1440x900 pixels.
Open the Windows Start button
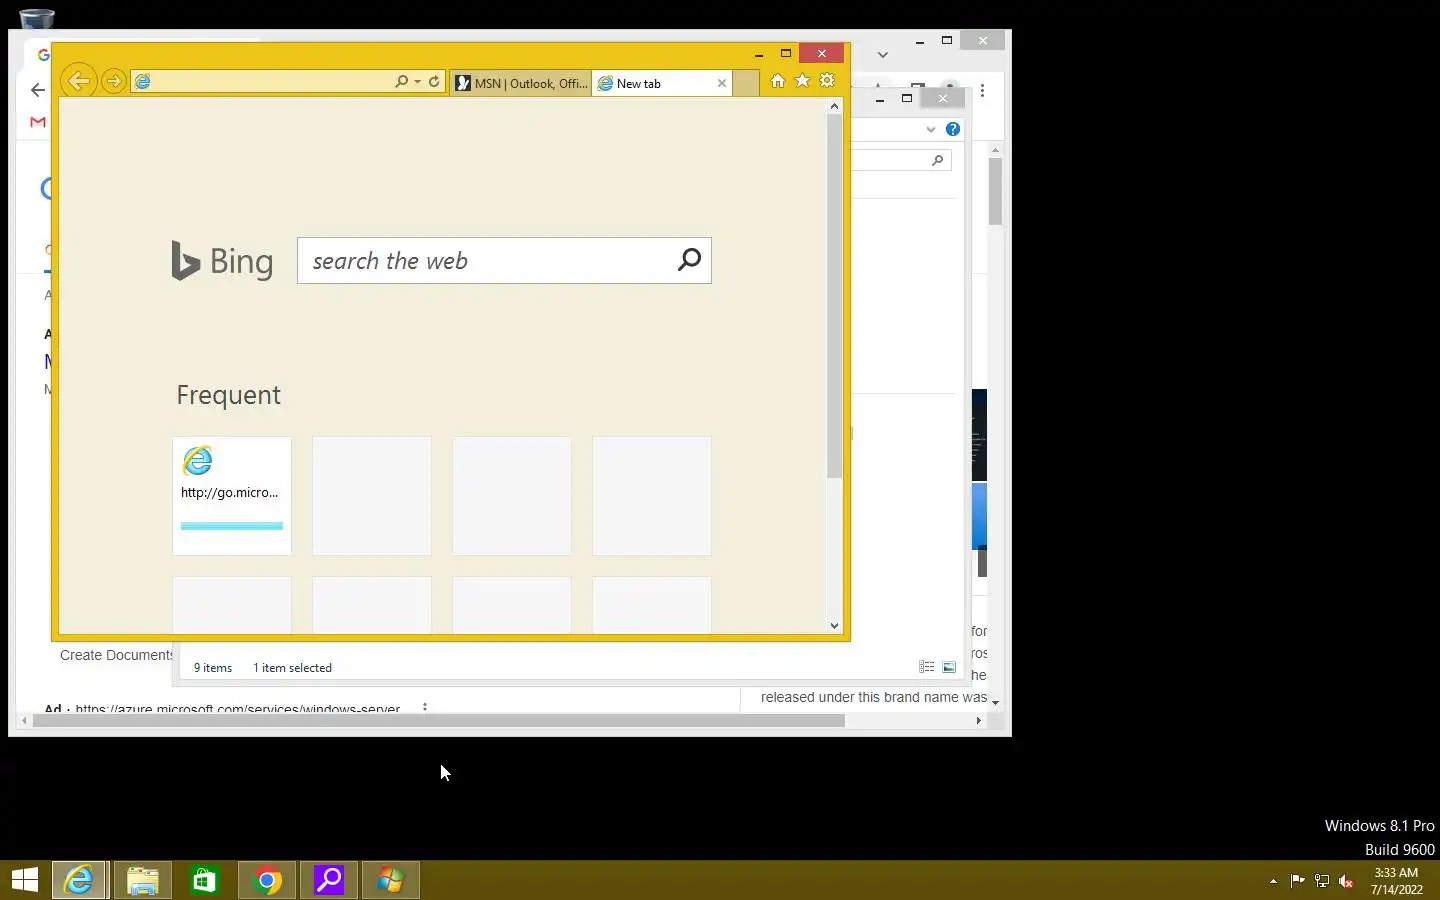click(x=25, y=880)
